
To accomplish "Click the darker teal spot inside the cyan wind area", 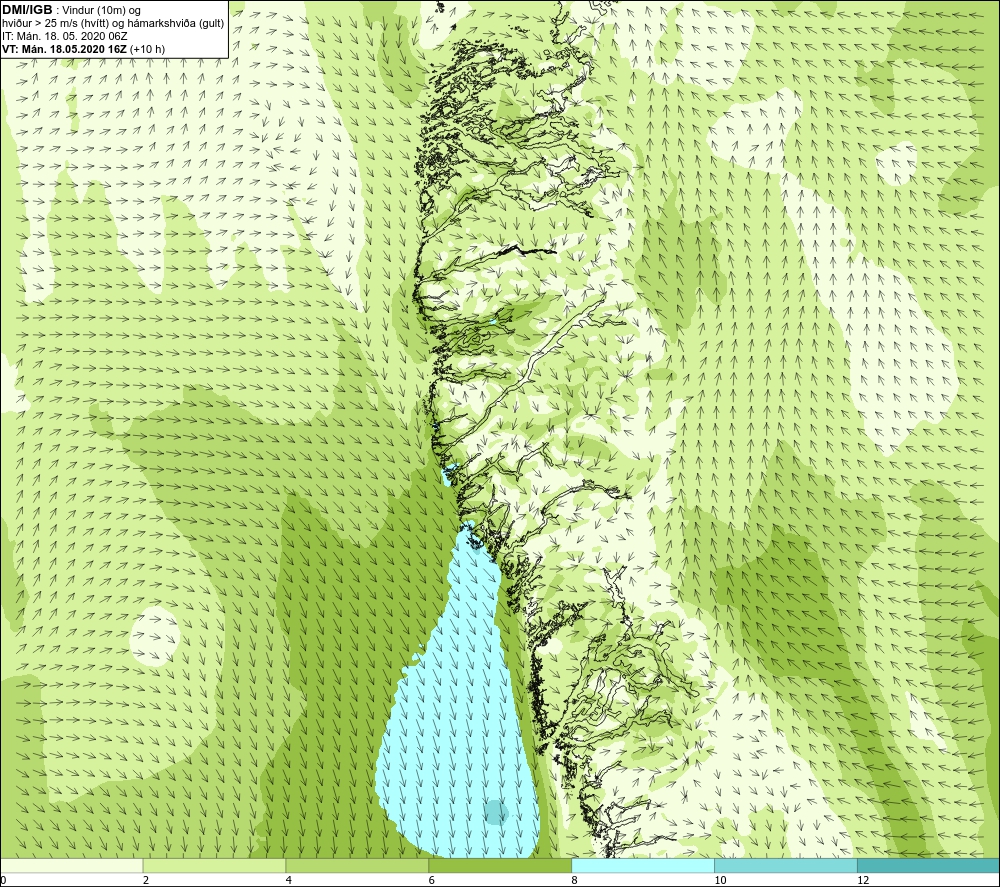I will tap(495, 813).
